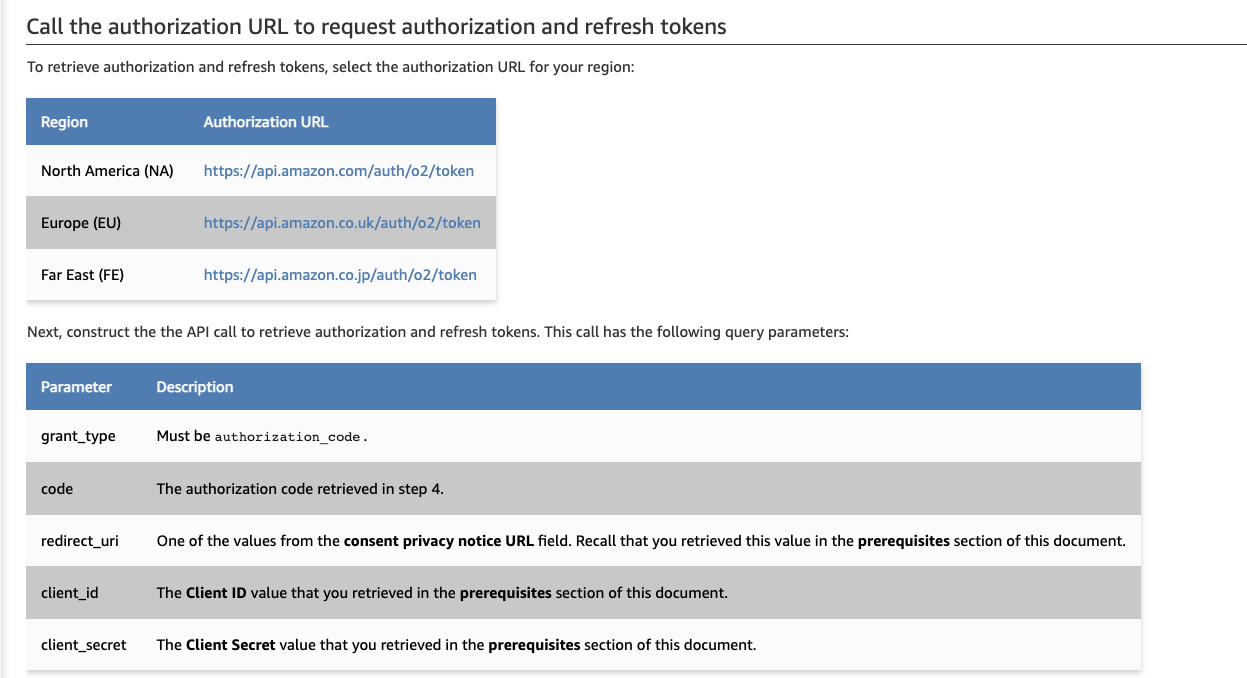Open the Europe api.amazon.co.uk token link

coord(342,223)
